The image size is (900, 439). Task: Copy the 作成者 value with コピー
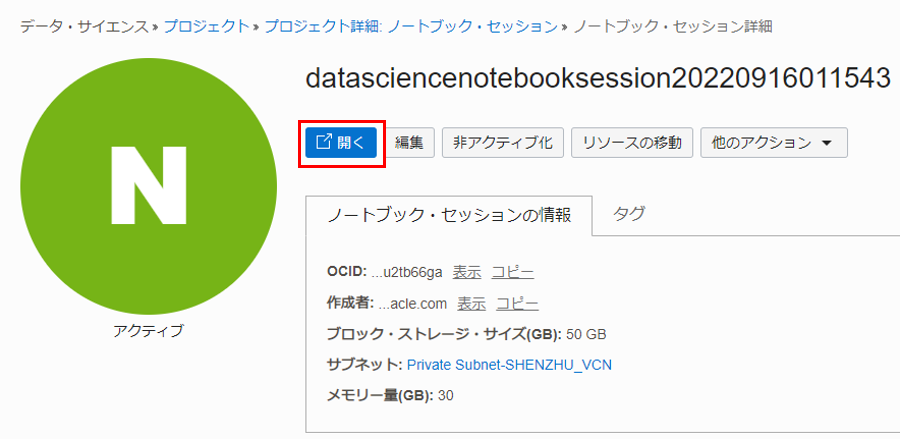click(517, 304)
